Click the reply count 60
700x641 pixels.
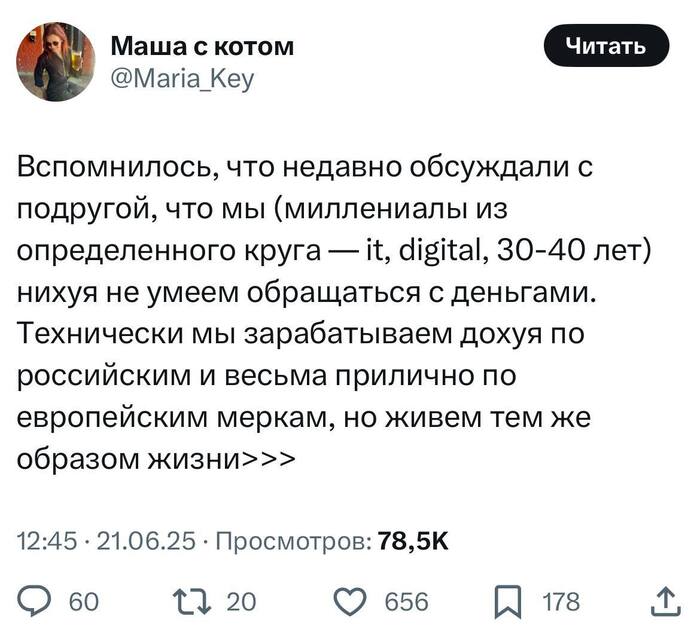click(83, 602)
